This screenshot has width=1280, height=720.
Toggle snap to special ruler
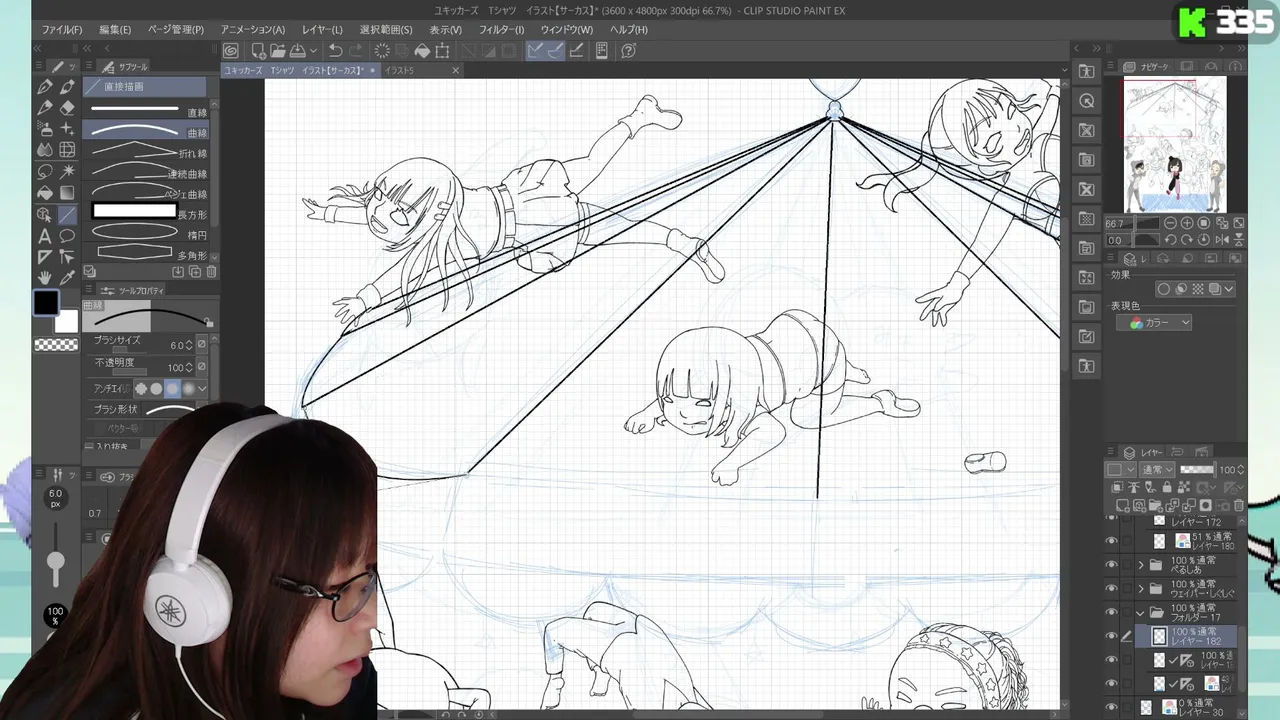[556, 51]
